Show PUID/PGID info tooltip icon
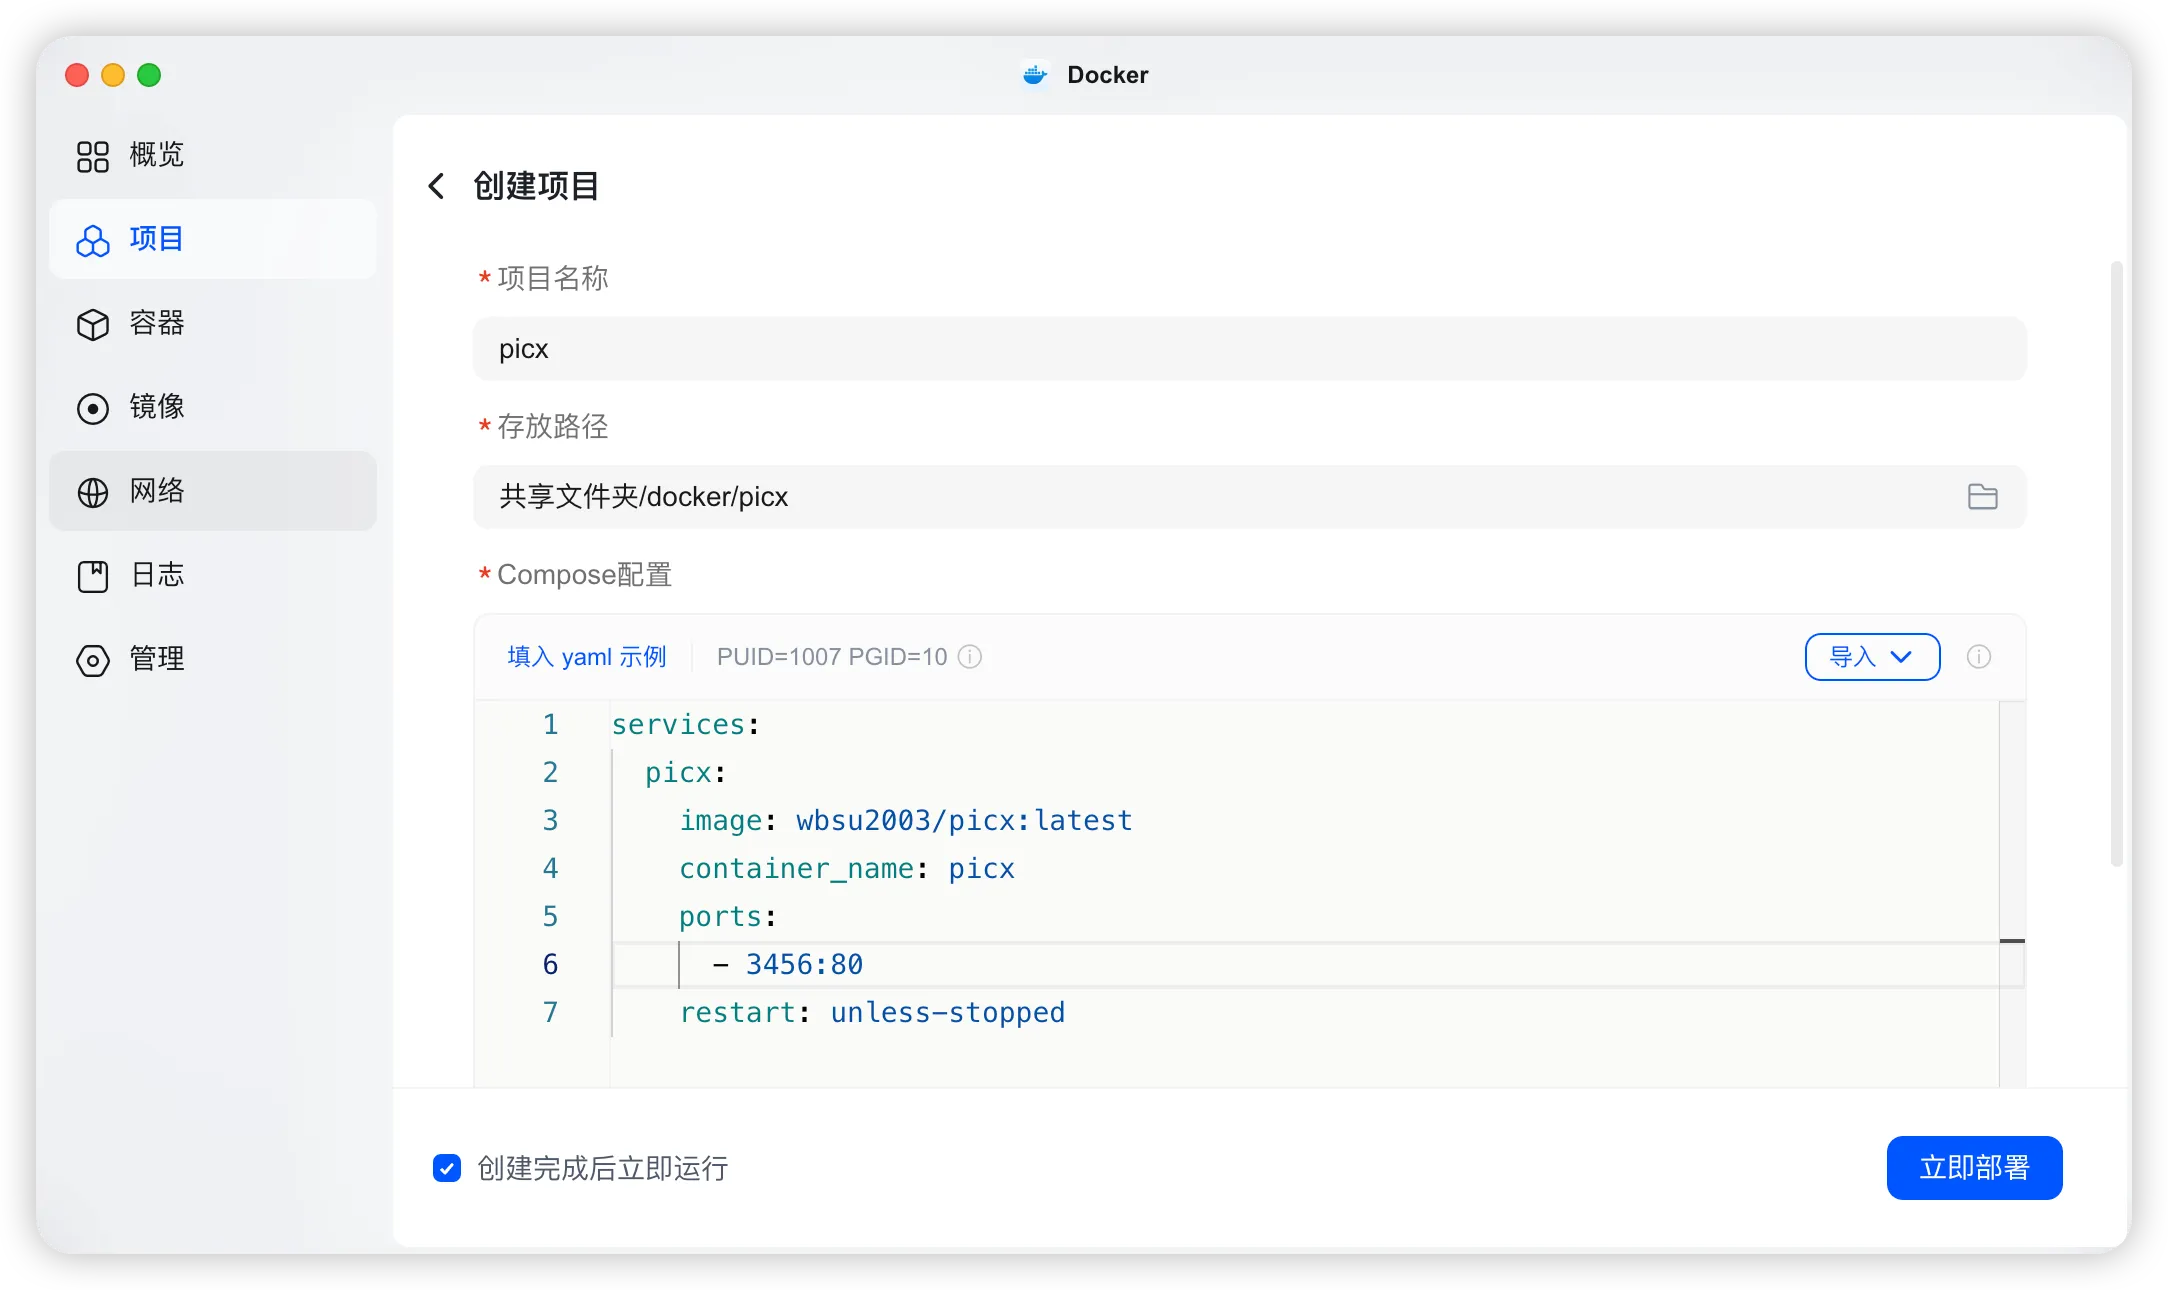 pos(970,657)
